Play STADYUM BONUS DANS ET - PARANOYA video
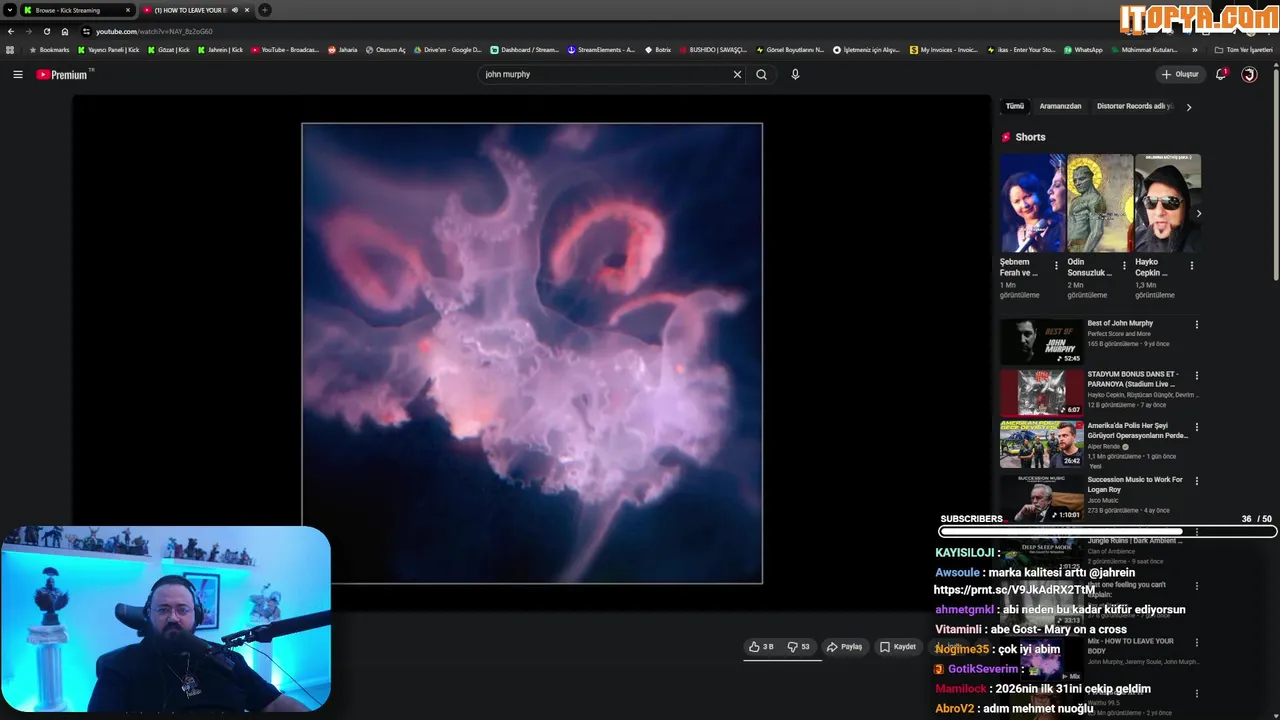Screen dimensions: 1280x720 click(x=1041, y=393)
